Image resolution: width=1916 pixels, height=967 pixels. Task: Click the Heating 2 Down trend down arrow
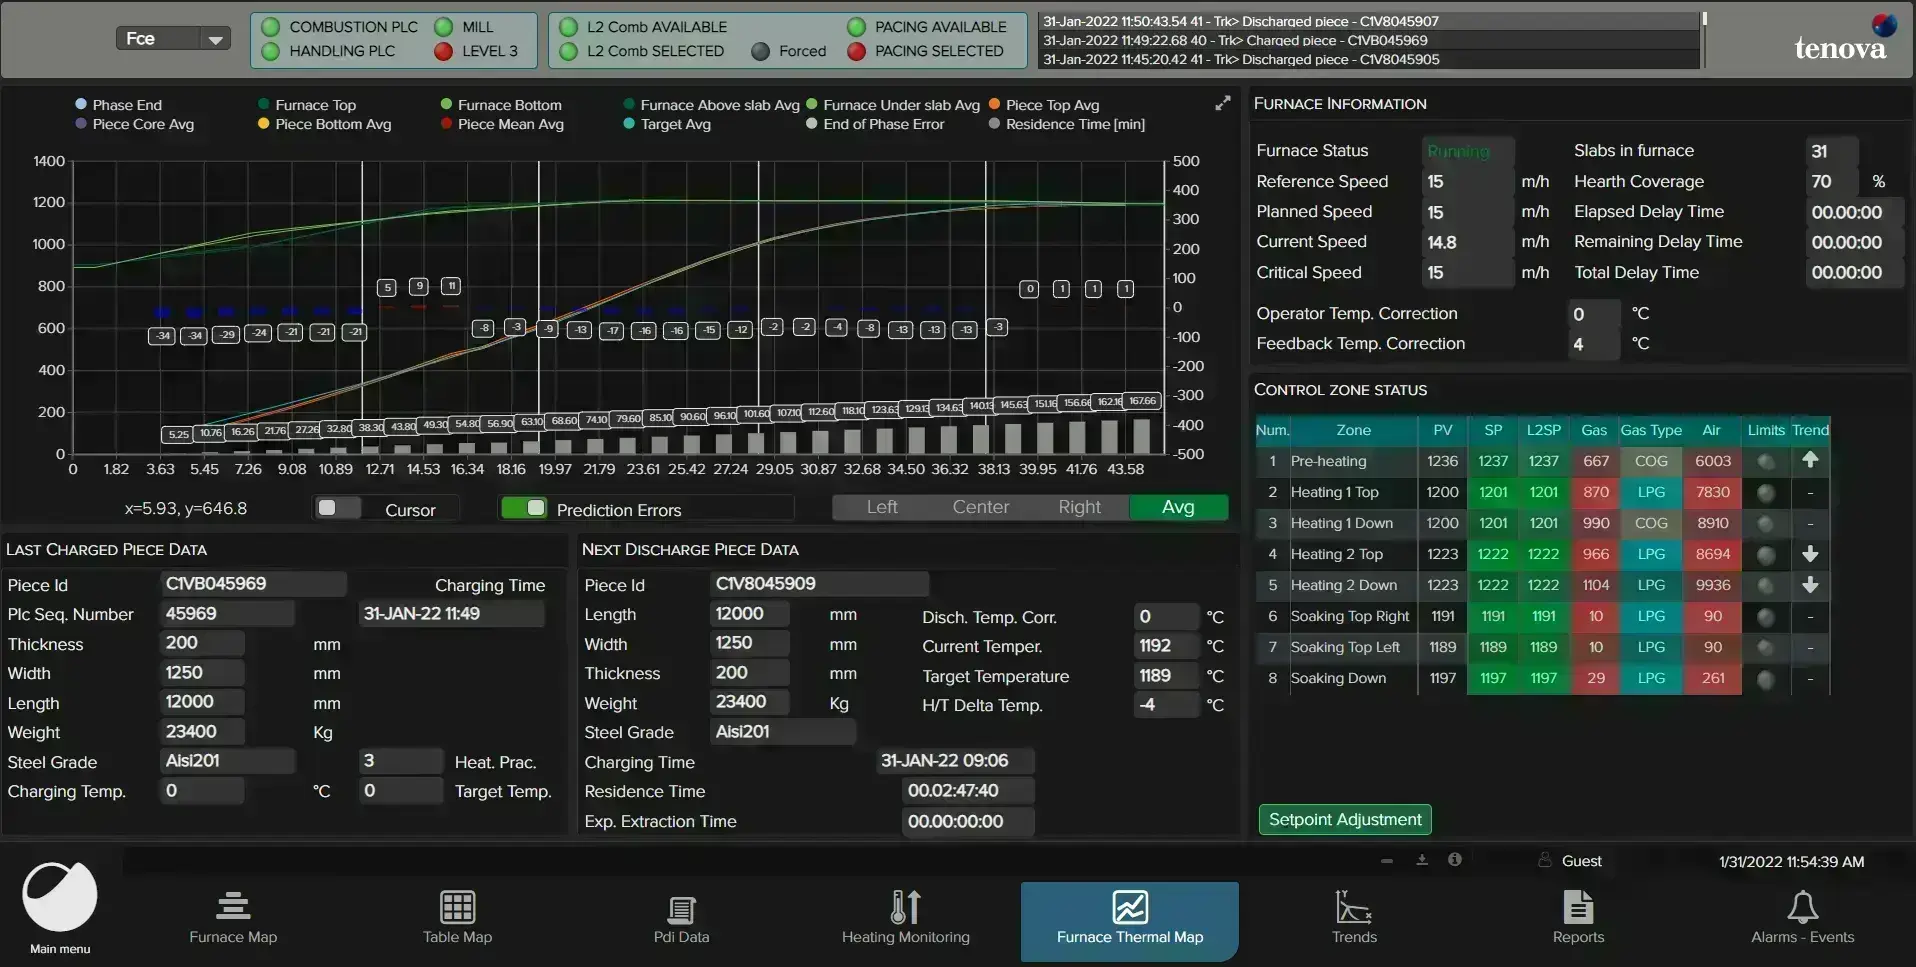click(x=1810, y=585)
